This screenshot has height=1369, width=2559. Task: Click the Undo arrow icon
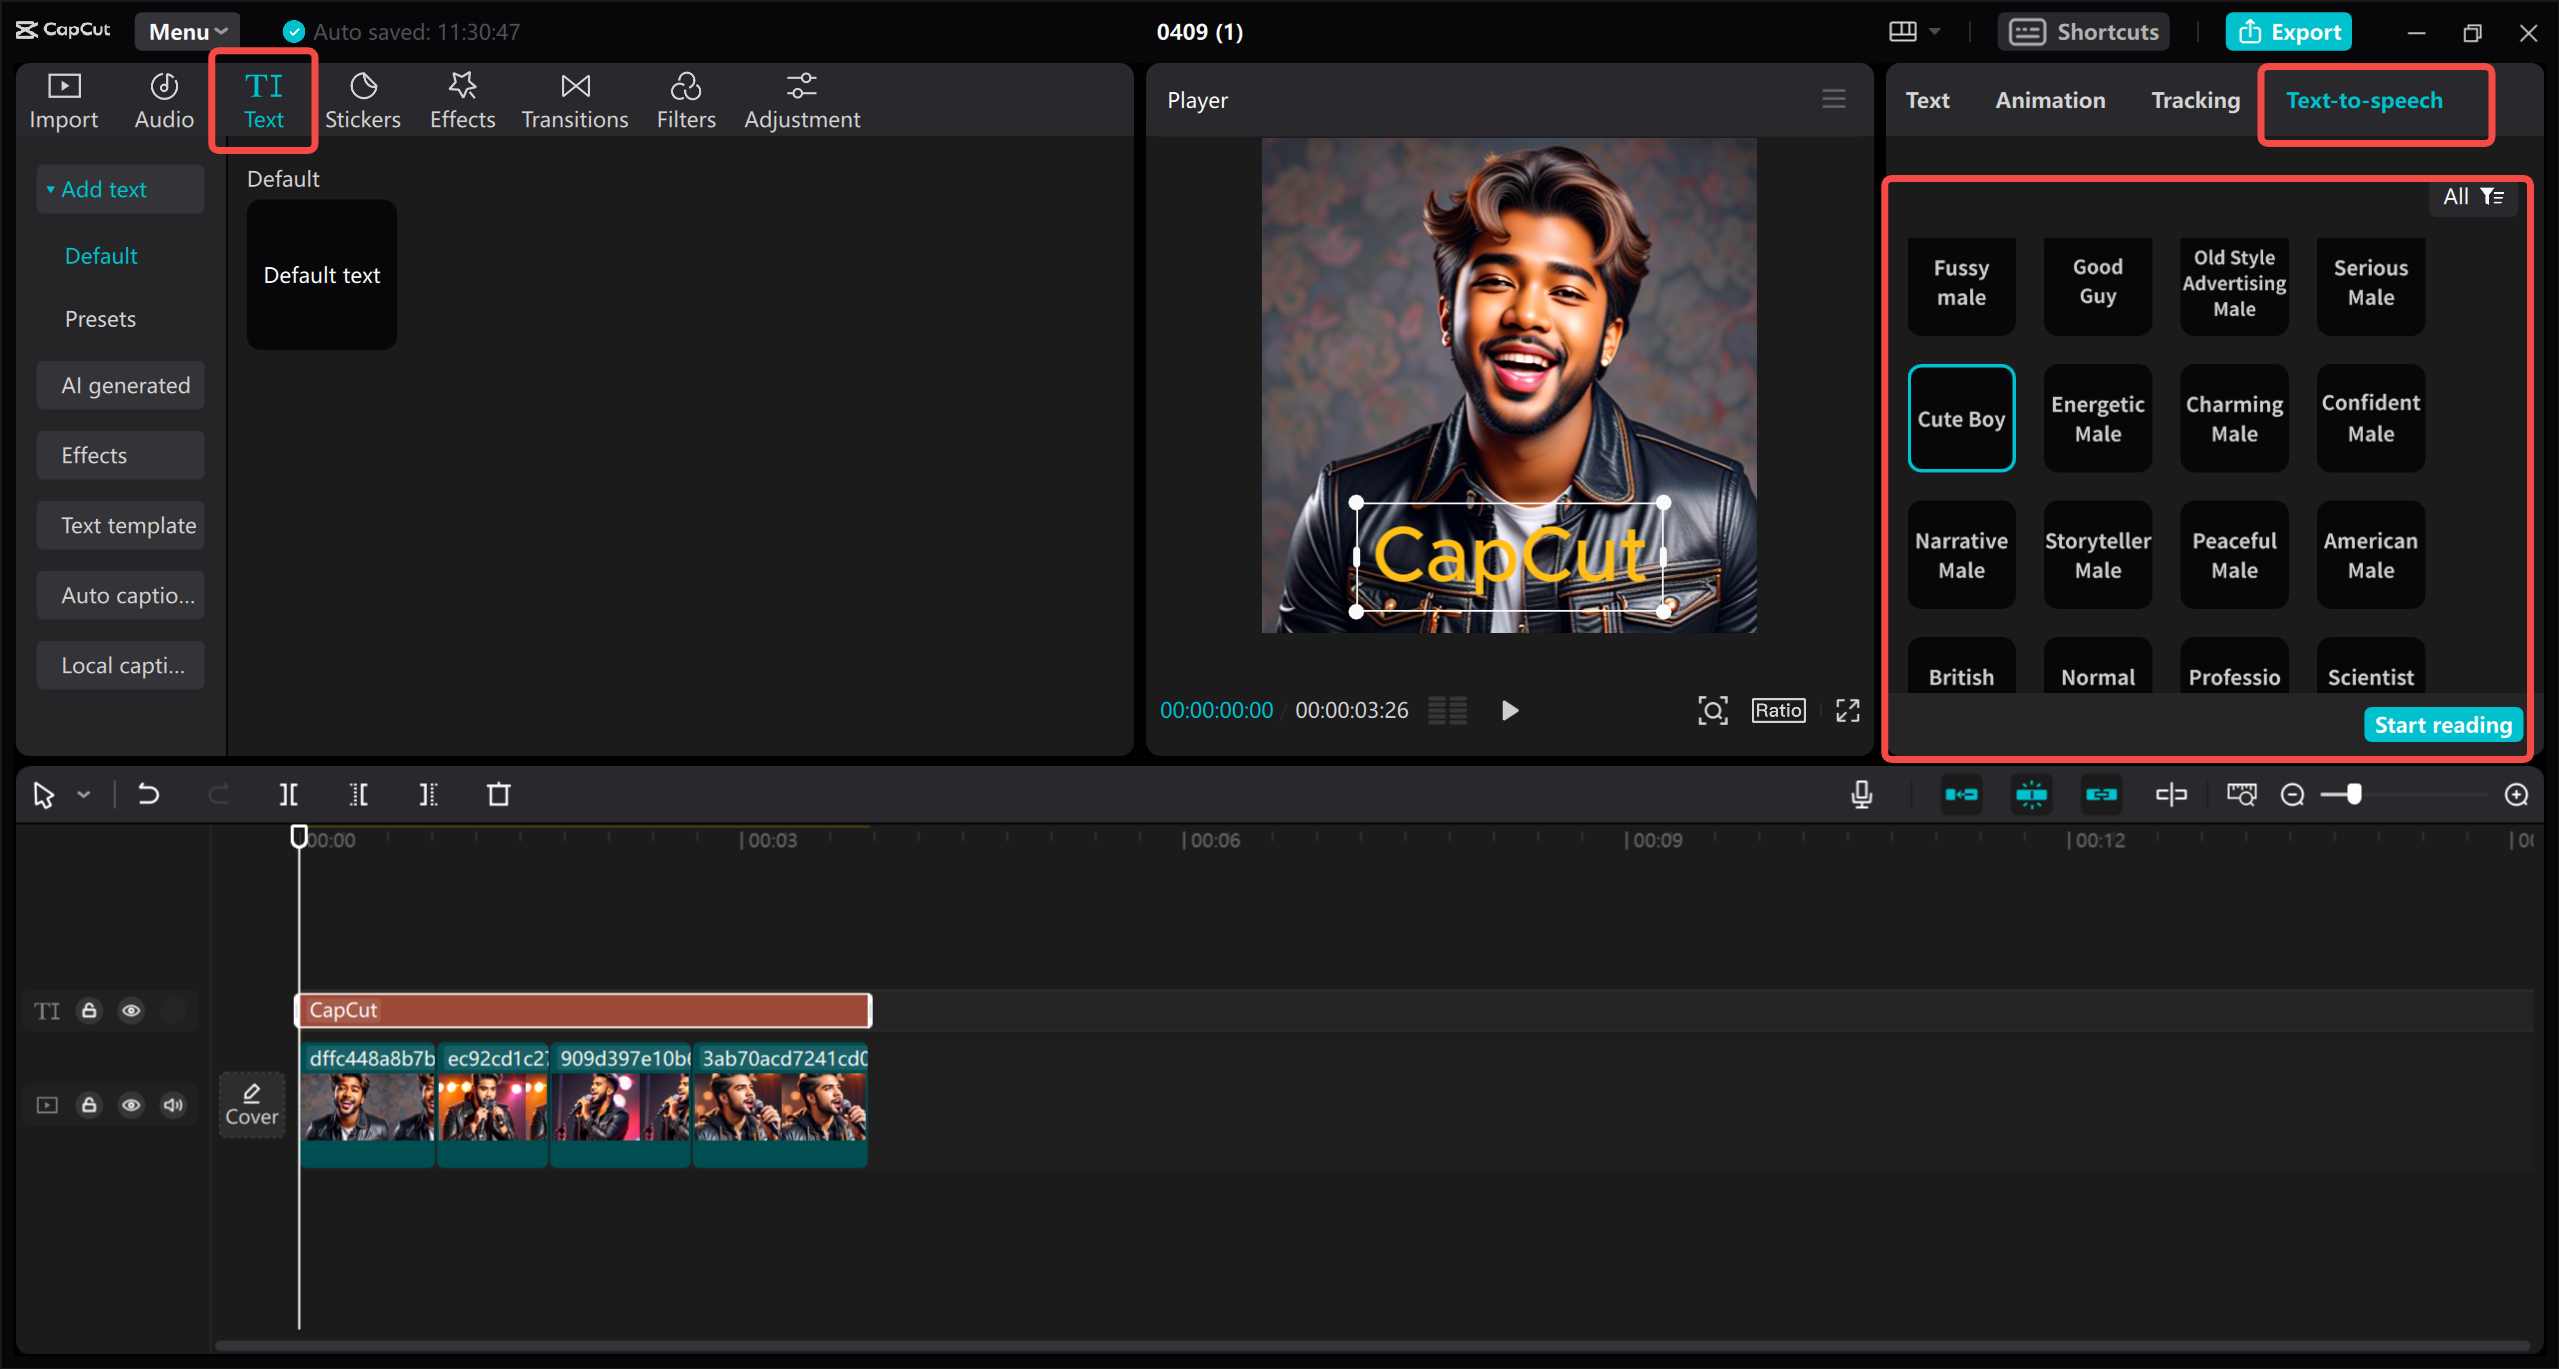[x=148, y=795]
